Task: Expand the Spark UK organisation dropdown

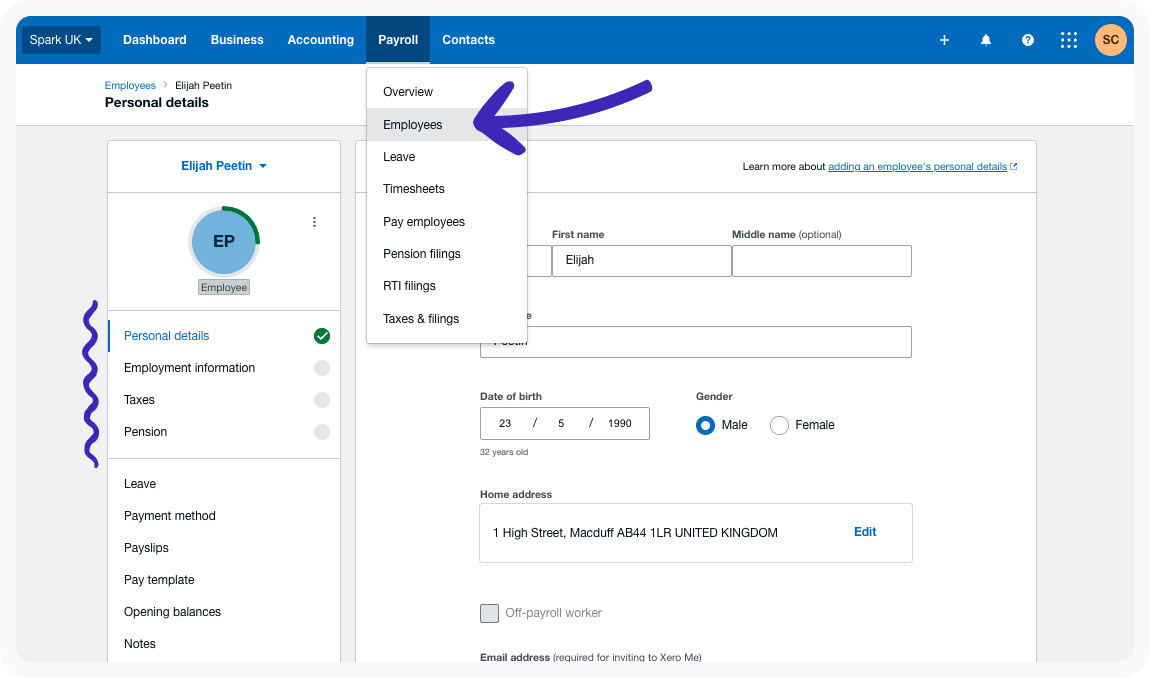Action: click(61, 40)
